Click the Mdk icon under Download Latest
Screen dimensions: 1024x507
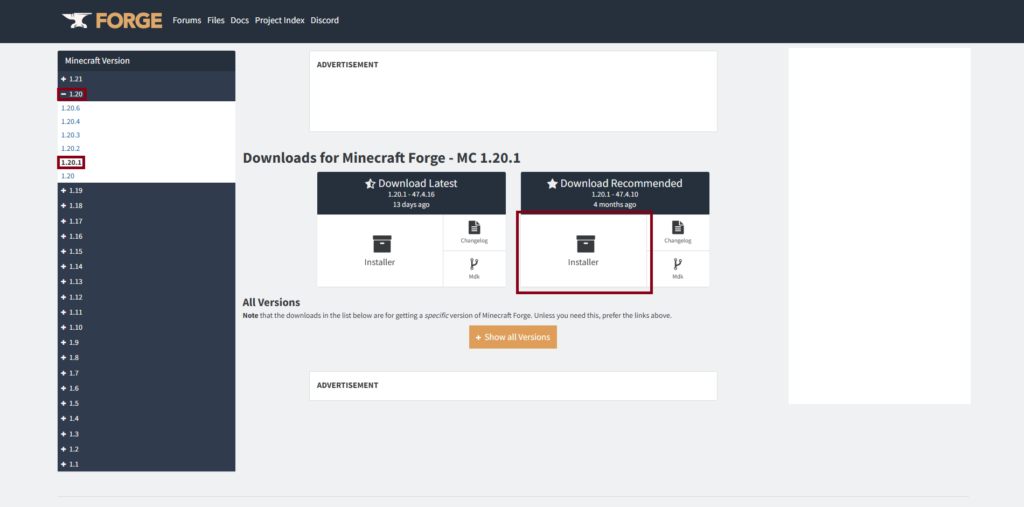[x=474, y=265]
